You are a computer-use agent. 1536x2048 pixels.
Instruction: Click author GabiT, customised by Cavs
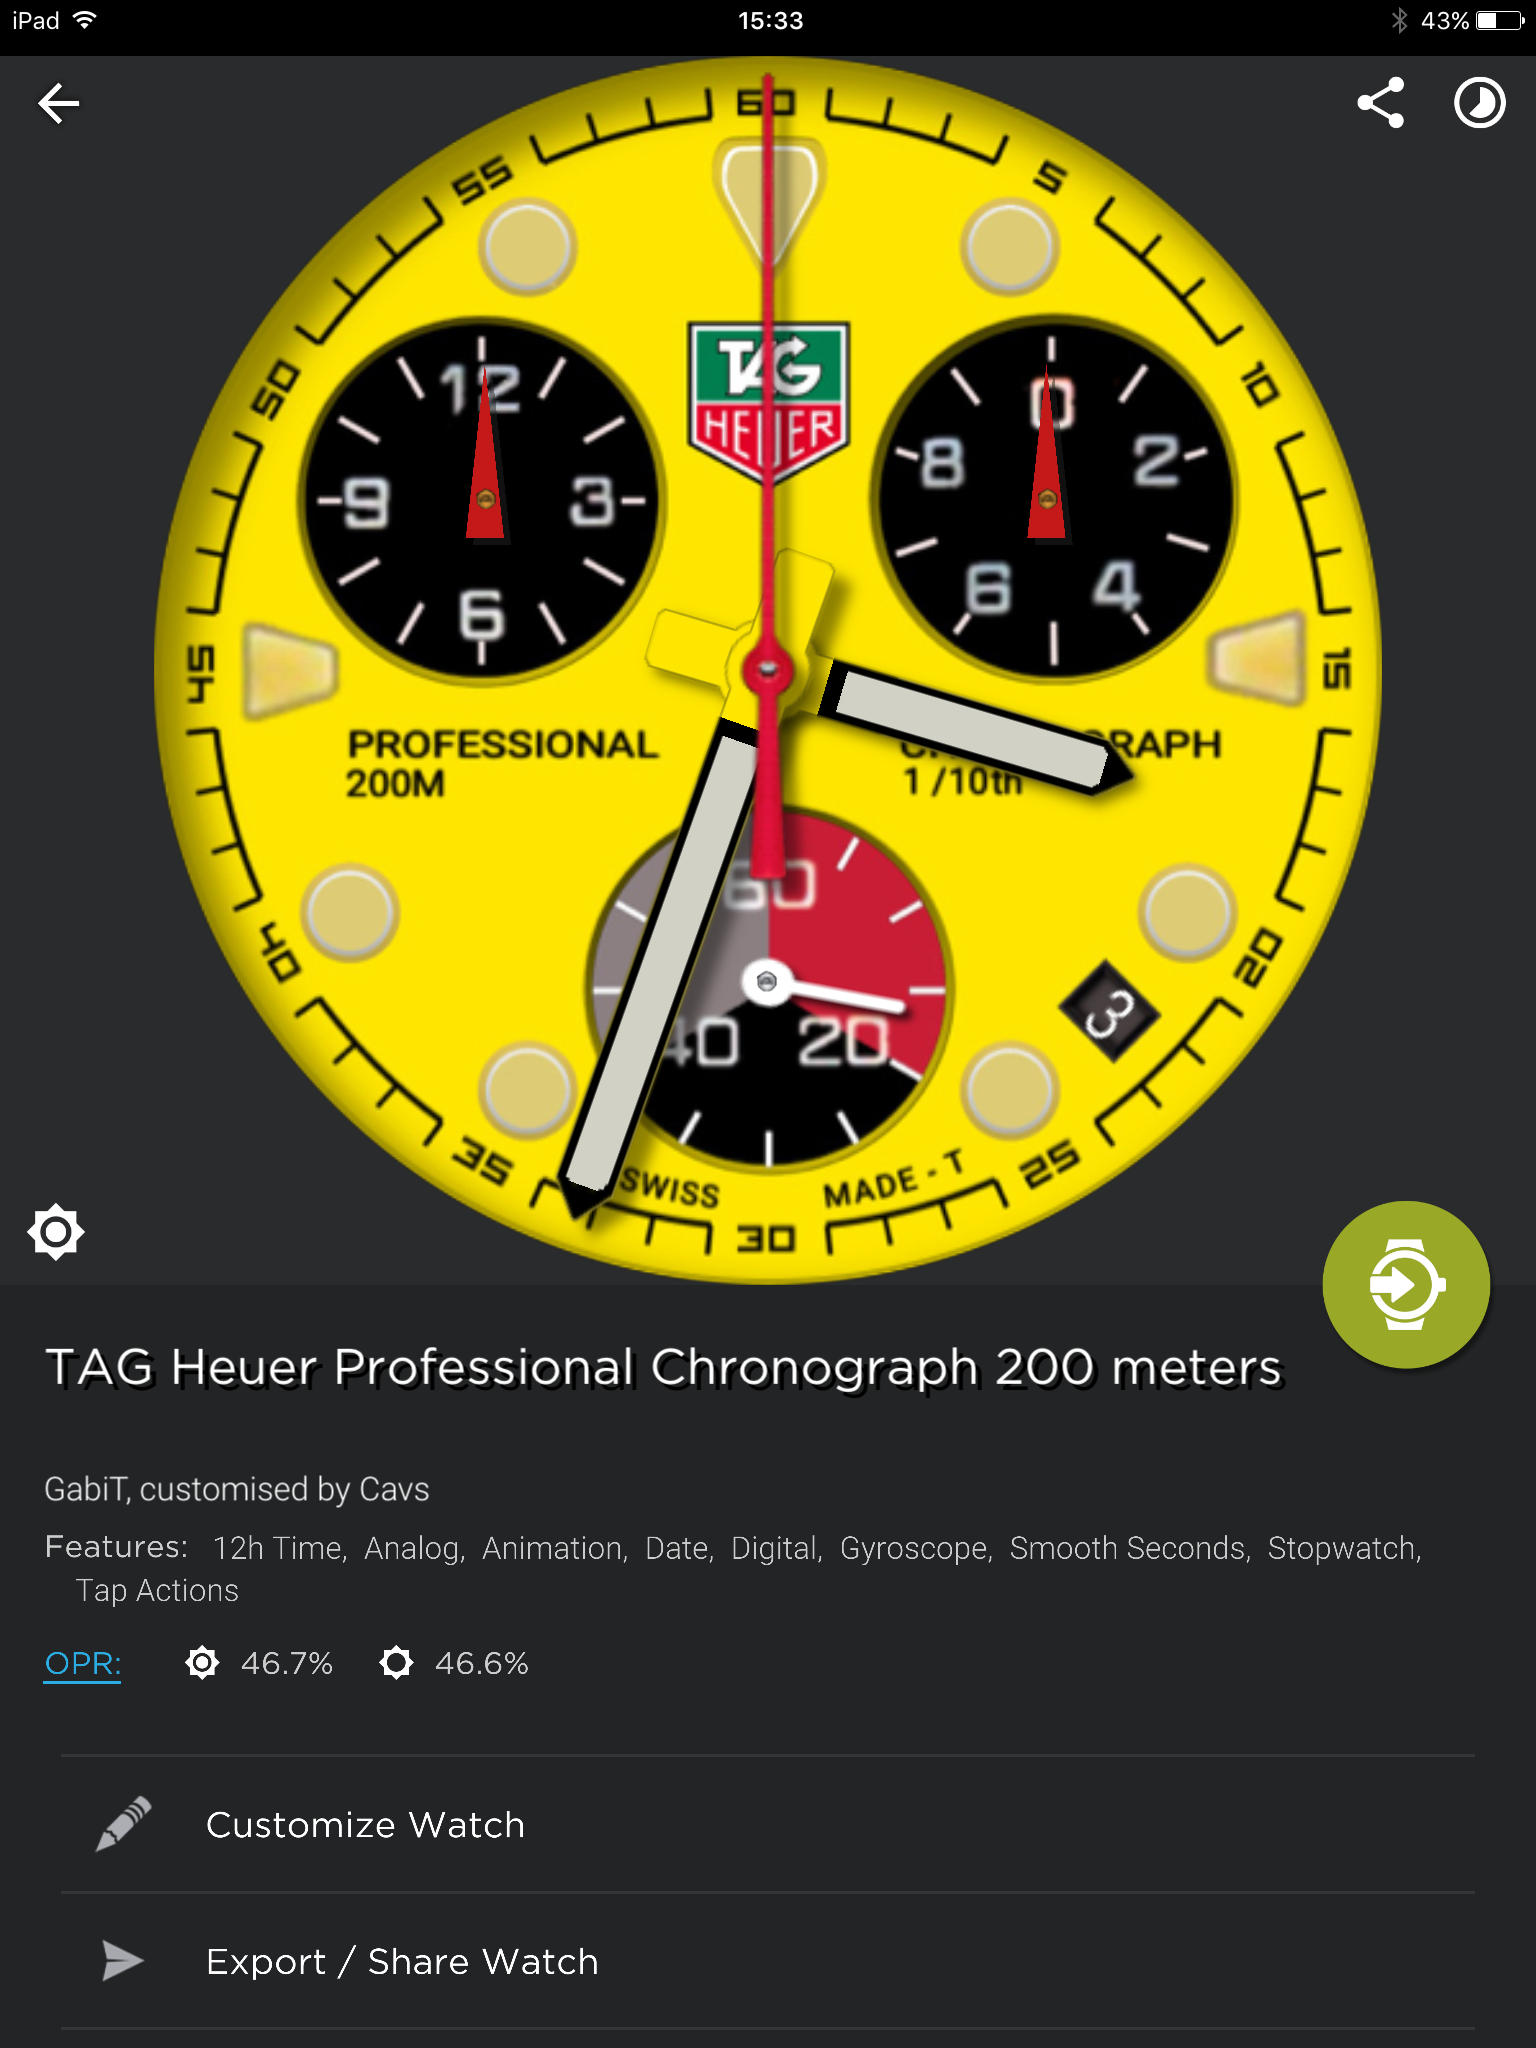click(237, 1489)
